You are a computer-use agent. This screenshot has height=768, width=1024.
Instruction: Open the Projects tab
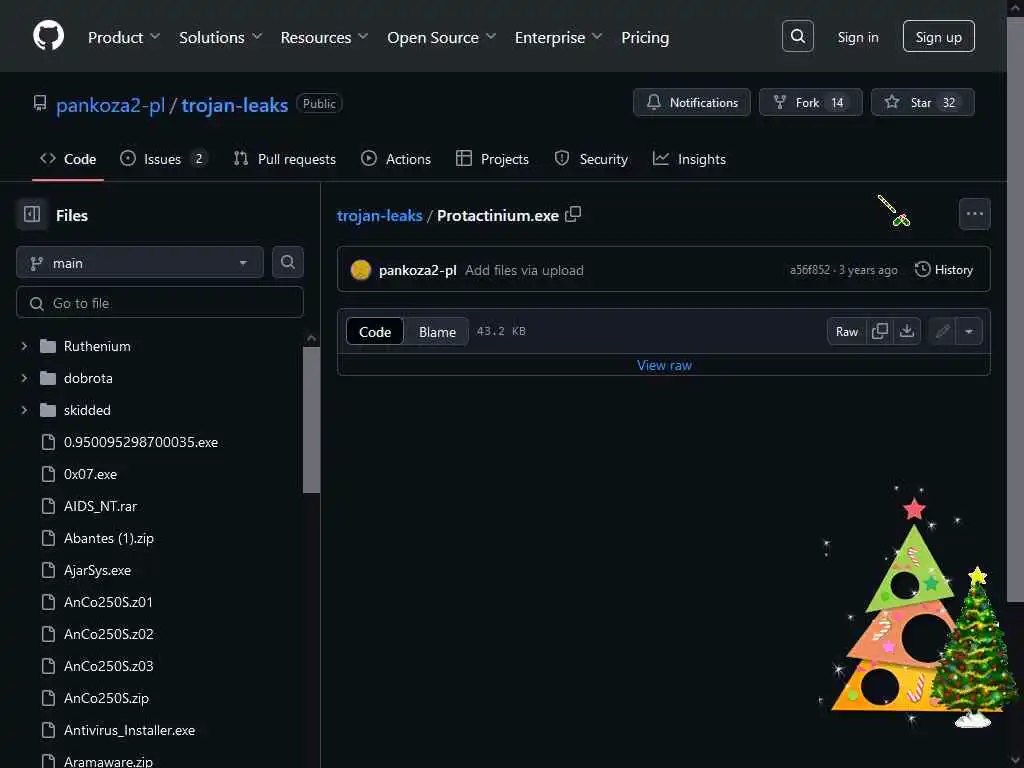[x=492, y=159]
